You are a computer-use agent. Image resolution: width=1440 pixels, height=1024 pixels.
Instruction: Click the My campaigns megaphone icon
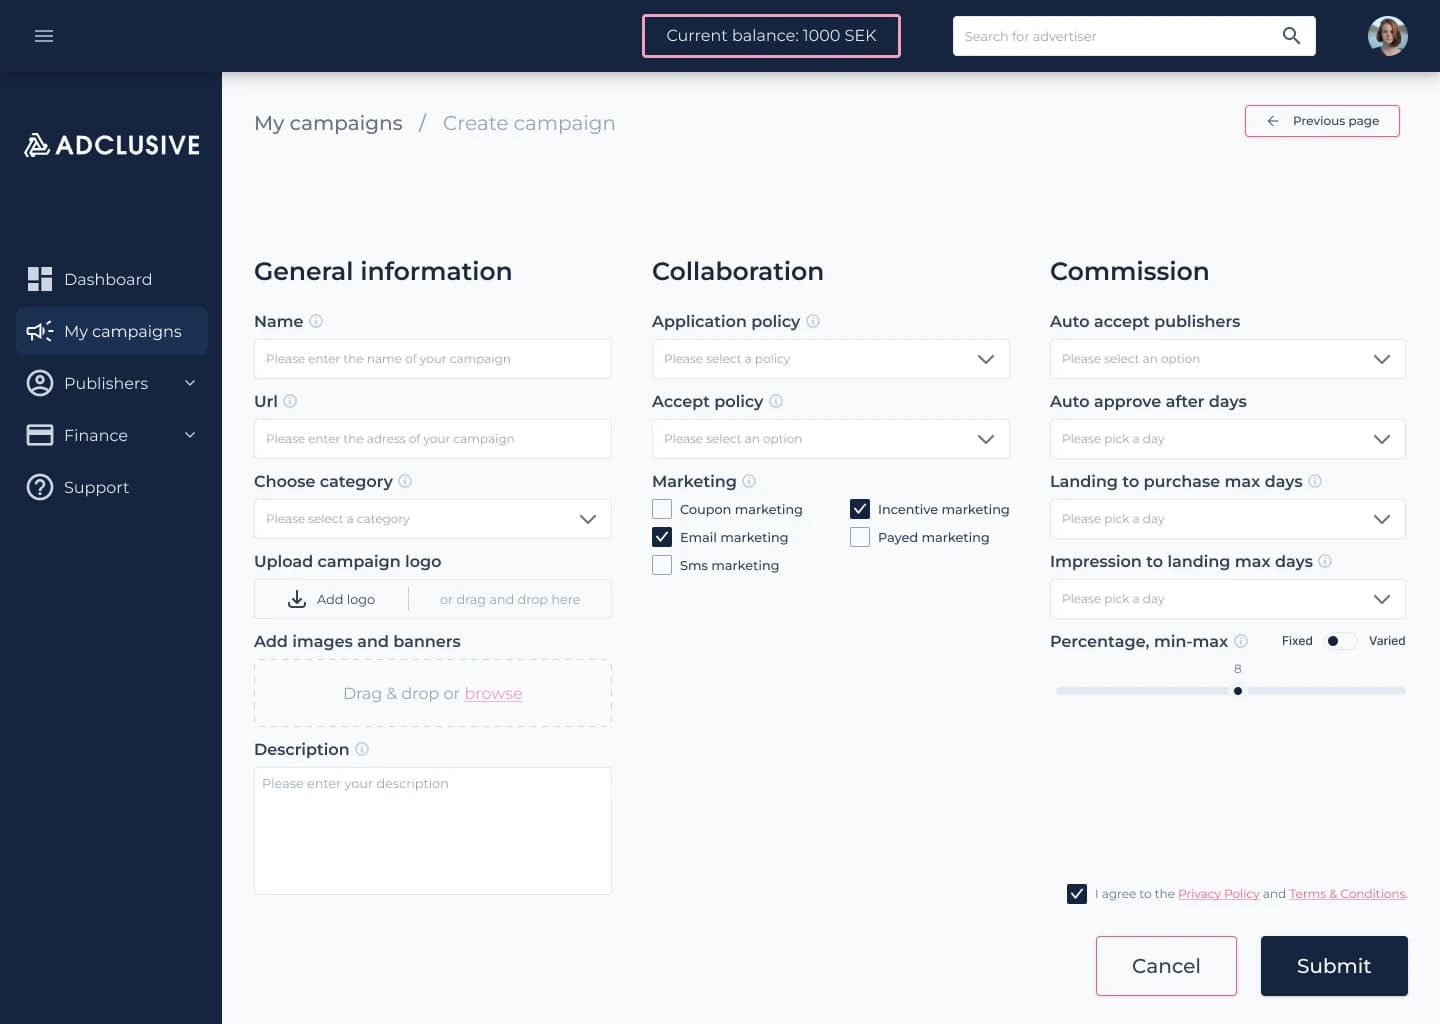point(40,331)
